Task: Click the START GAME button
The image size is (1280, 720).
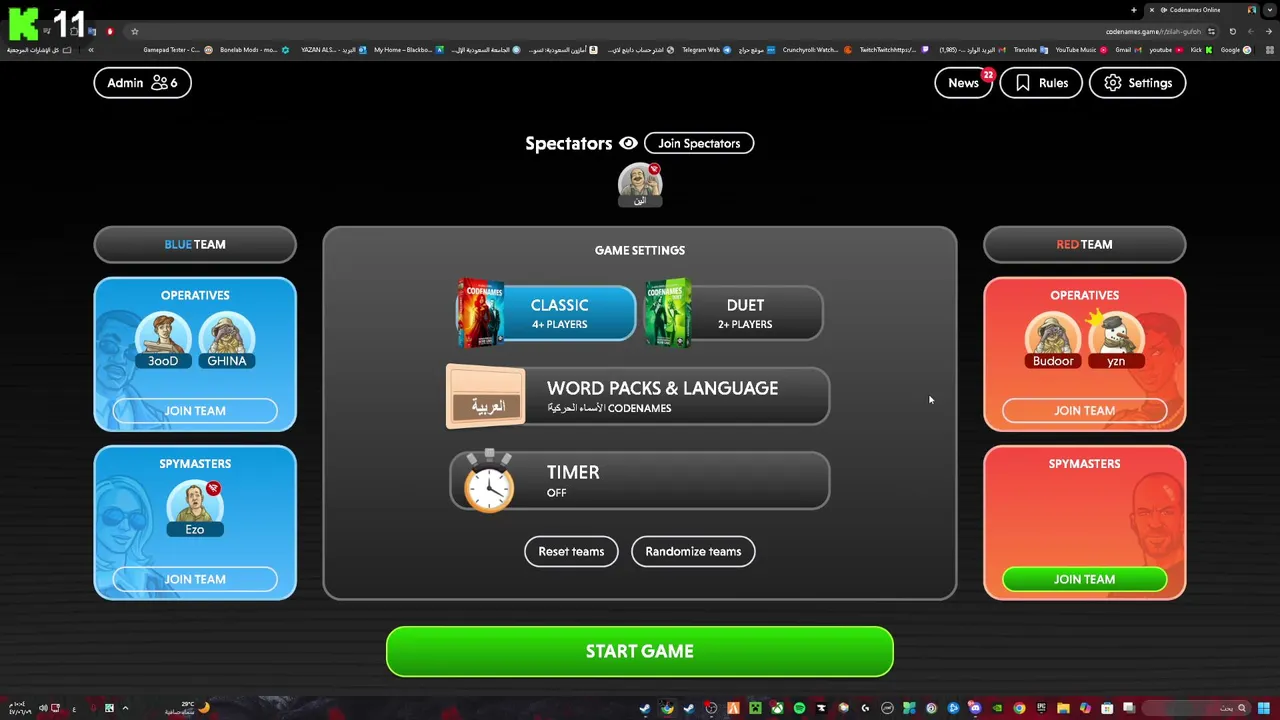Action: (x=640, y=651)
